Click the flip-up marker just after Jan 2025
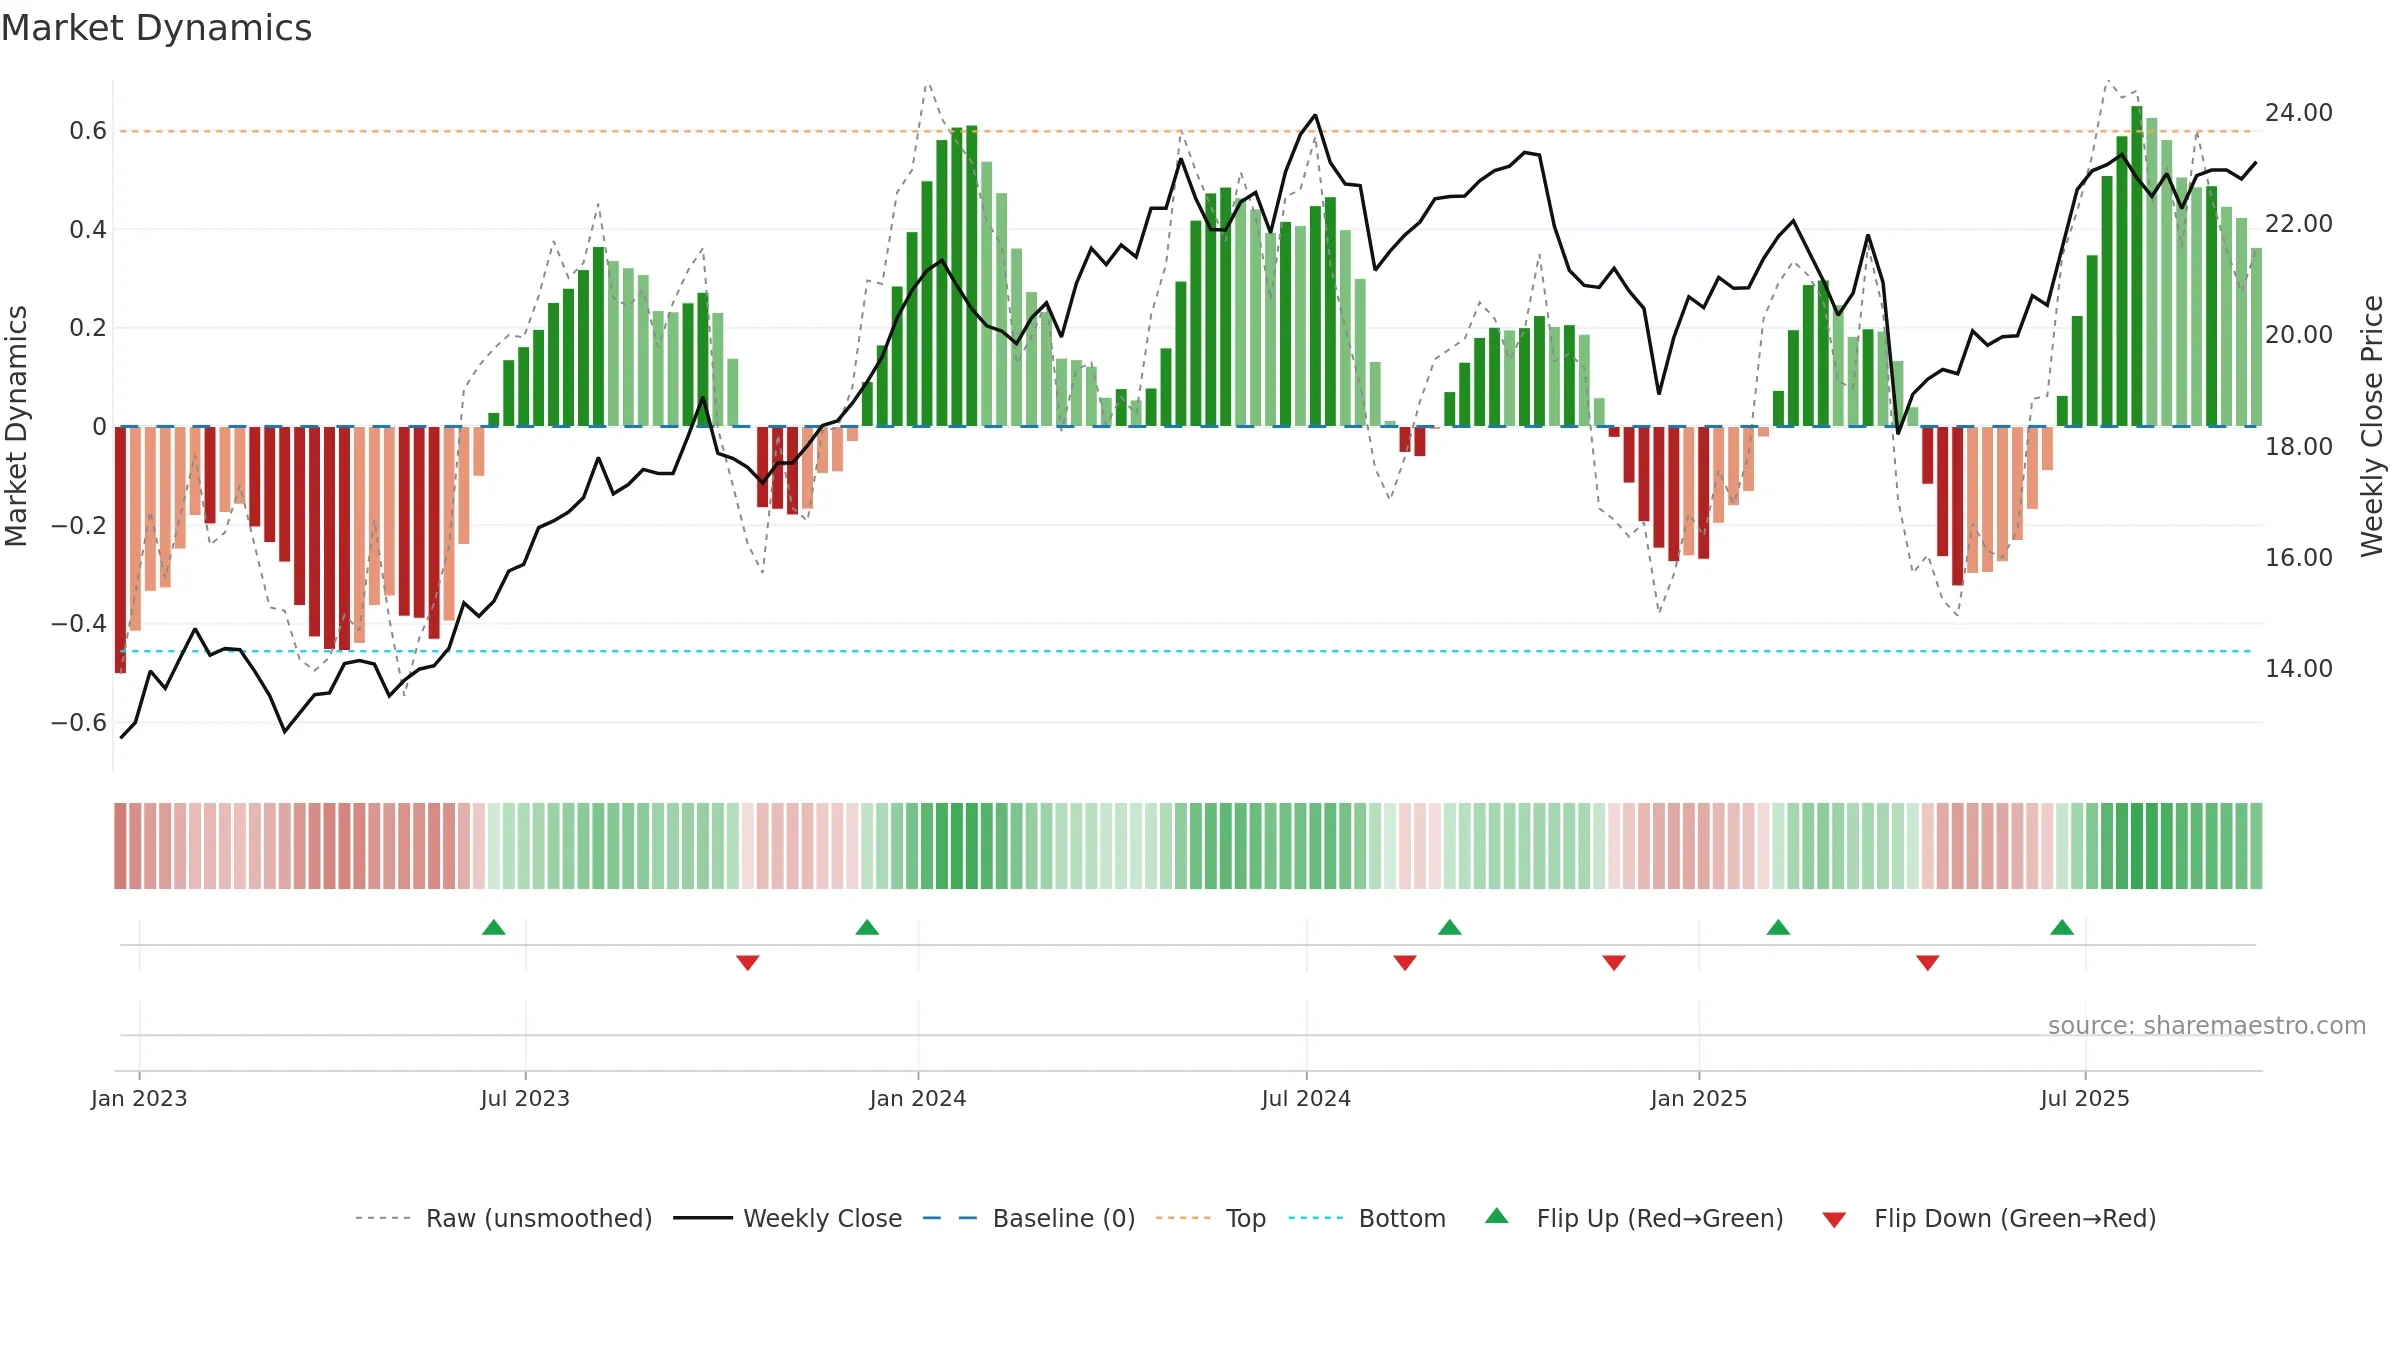The height and width of the screenshot is (1350, 2400). [1778, 927]
